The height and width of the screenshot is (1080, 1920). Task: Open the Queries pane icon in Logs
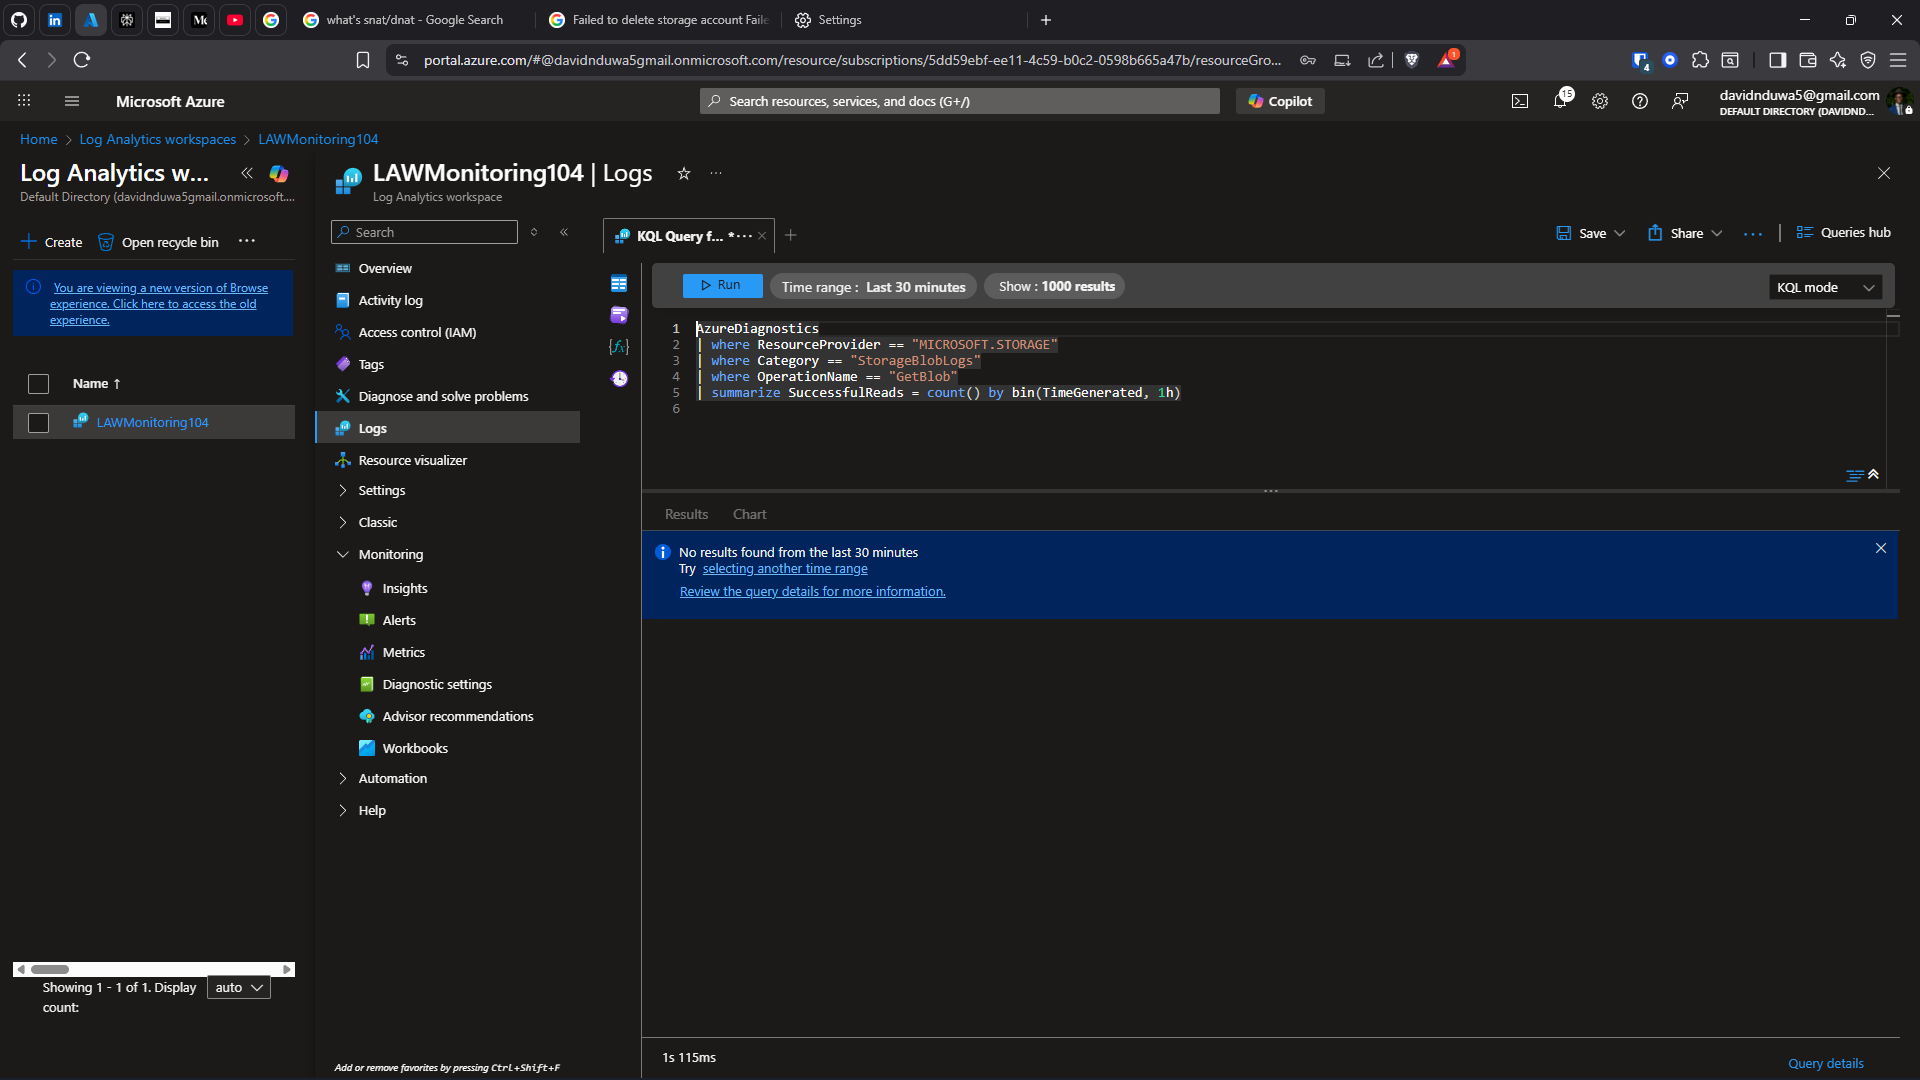pos(619,315)
